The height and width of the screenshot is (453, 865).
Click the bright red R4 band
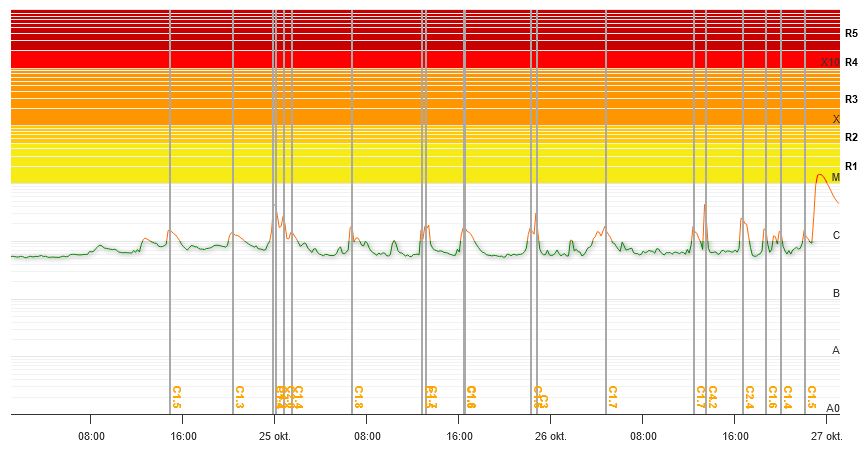point(400,59)
